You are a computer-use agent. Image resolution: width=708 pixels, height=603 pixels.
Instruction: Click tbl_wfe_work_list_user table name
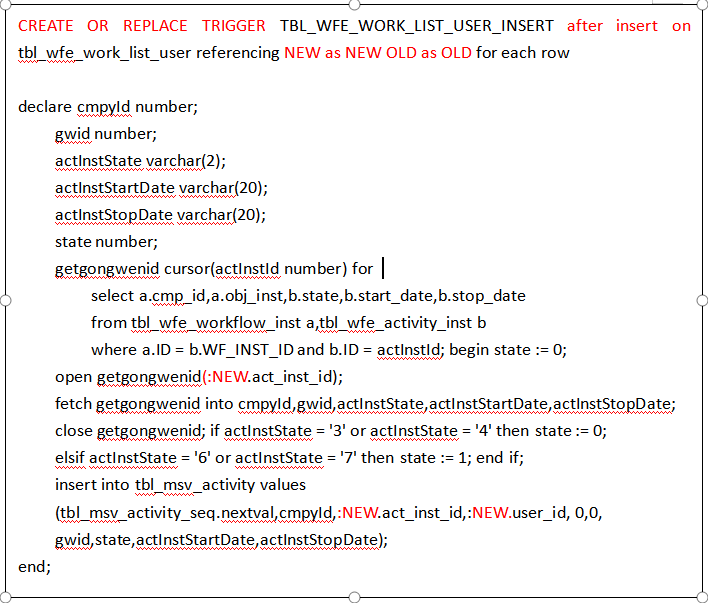(x=105, y=53)
